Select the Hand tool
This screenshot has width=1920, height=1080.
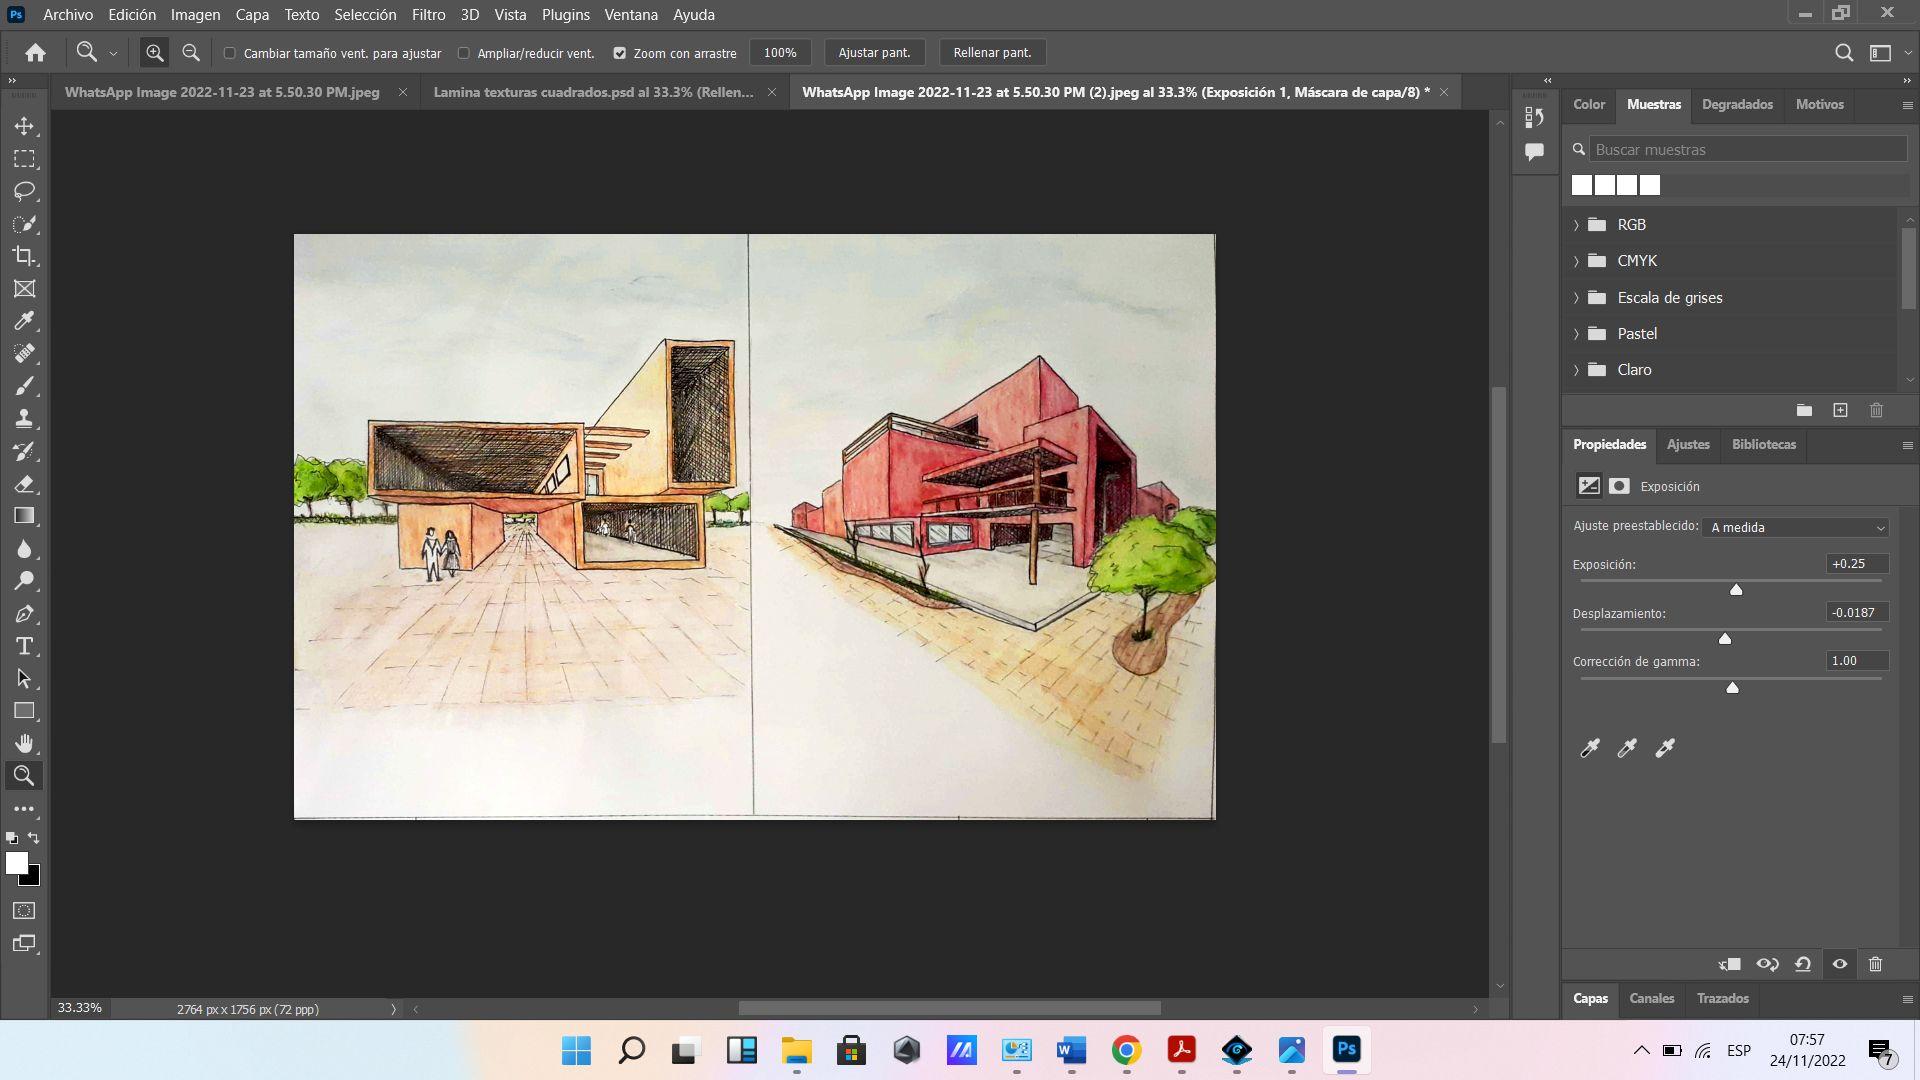point(24,743)
